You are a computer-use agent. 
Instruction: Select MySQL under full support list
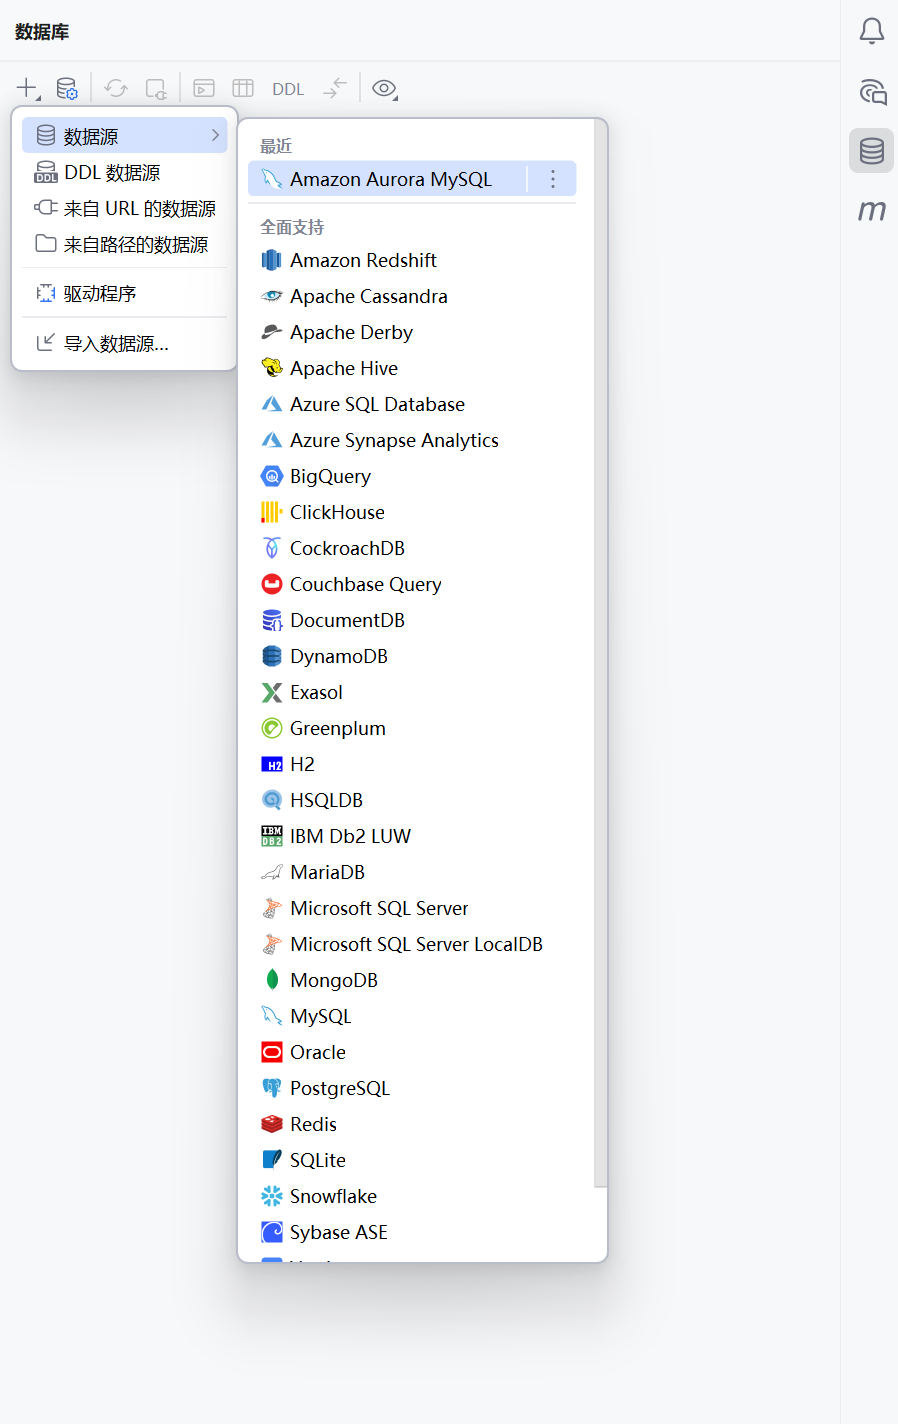click(412, 1016)
